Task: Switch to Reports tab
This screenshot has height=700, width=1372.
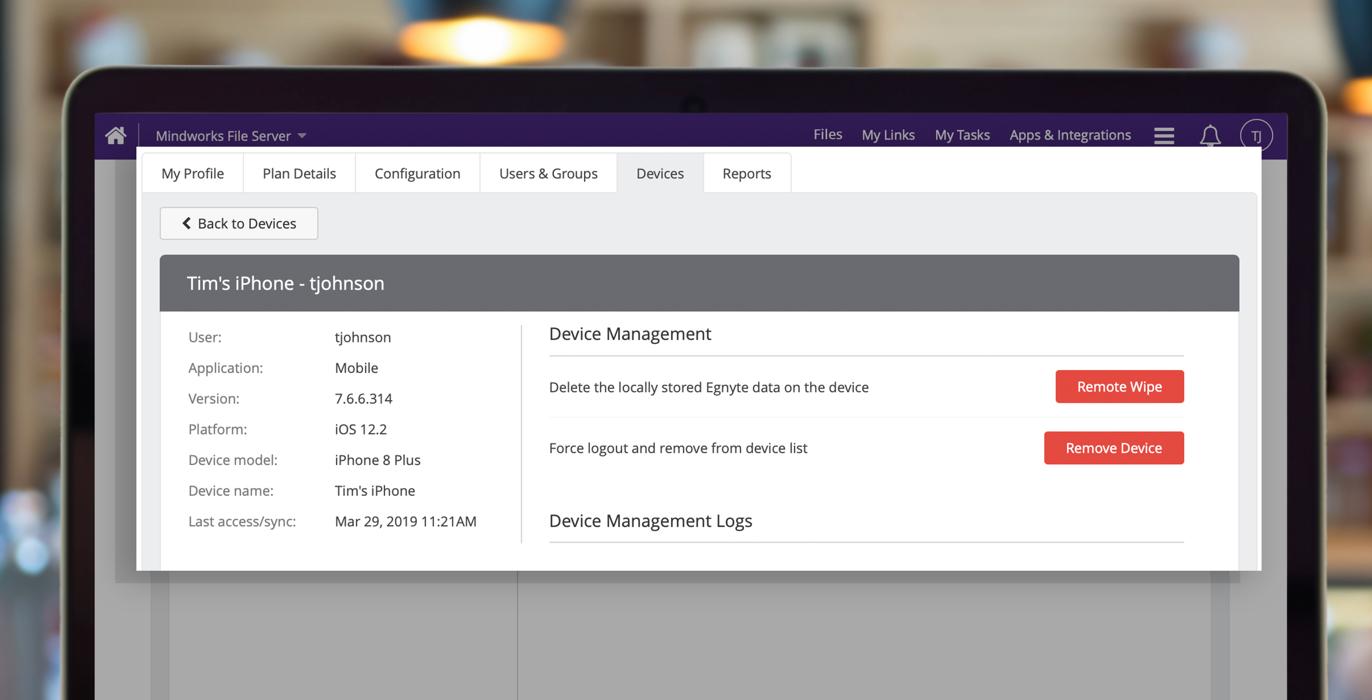Action: (x=747, y=173)
